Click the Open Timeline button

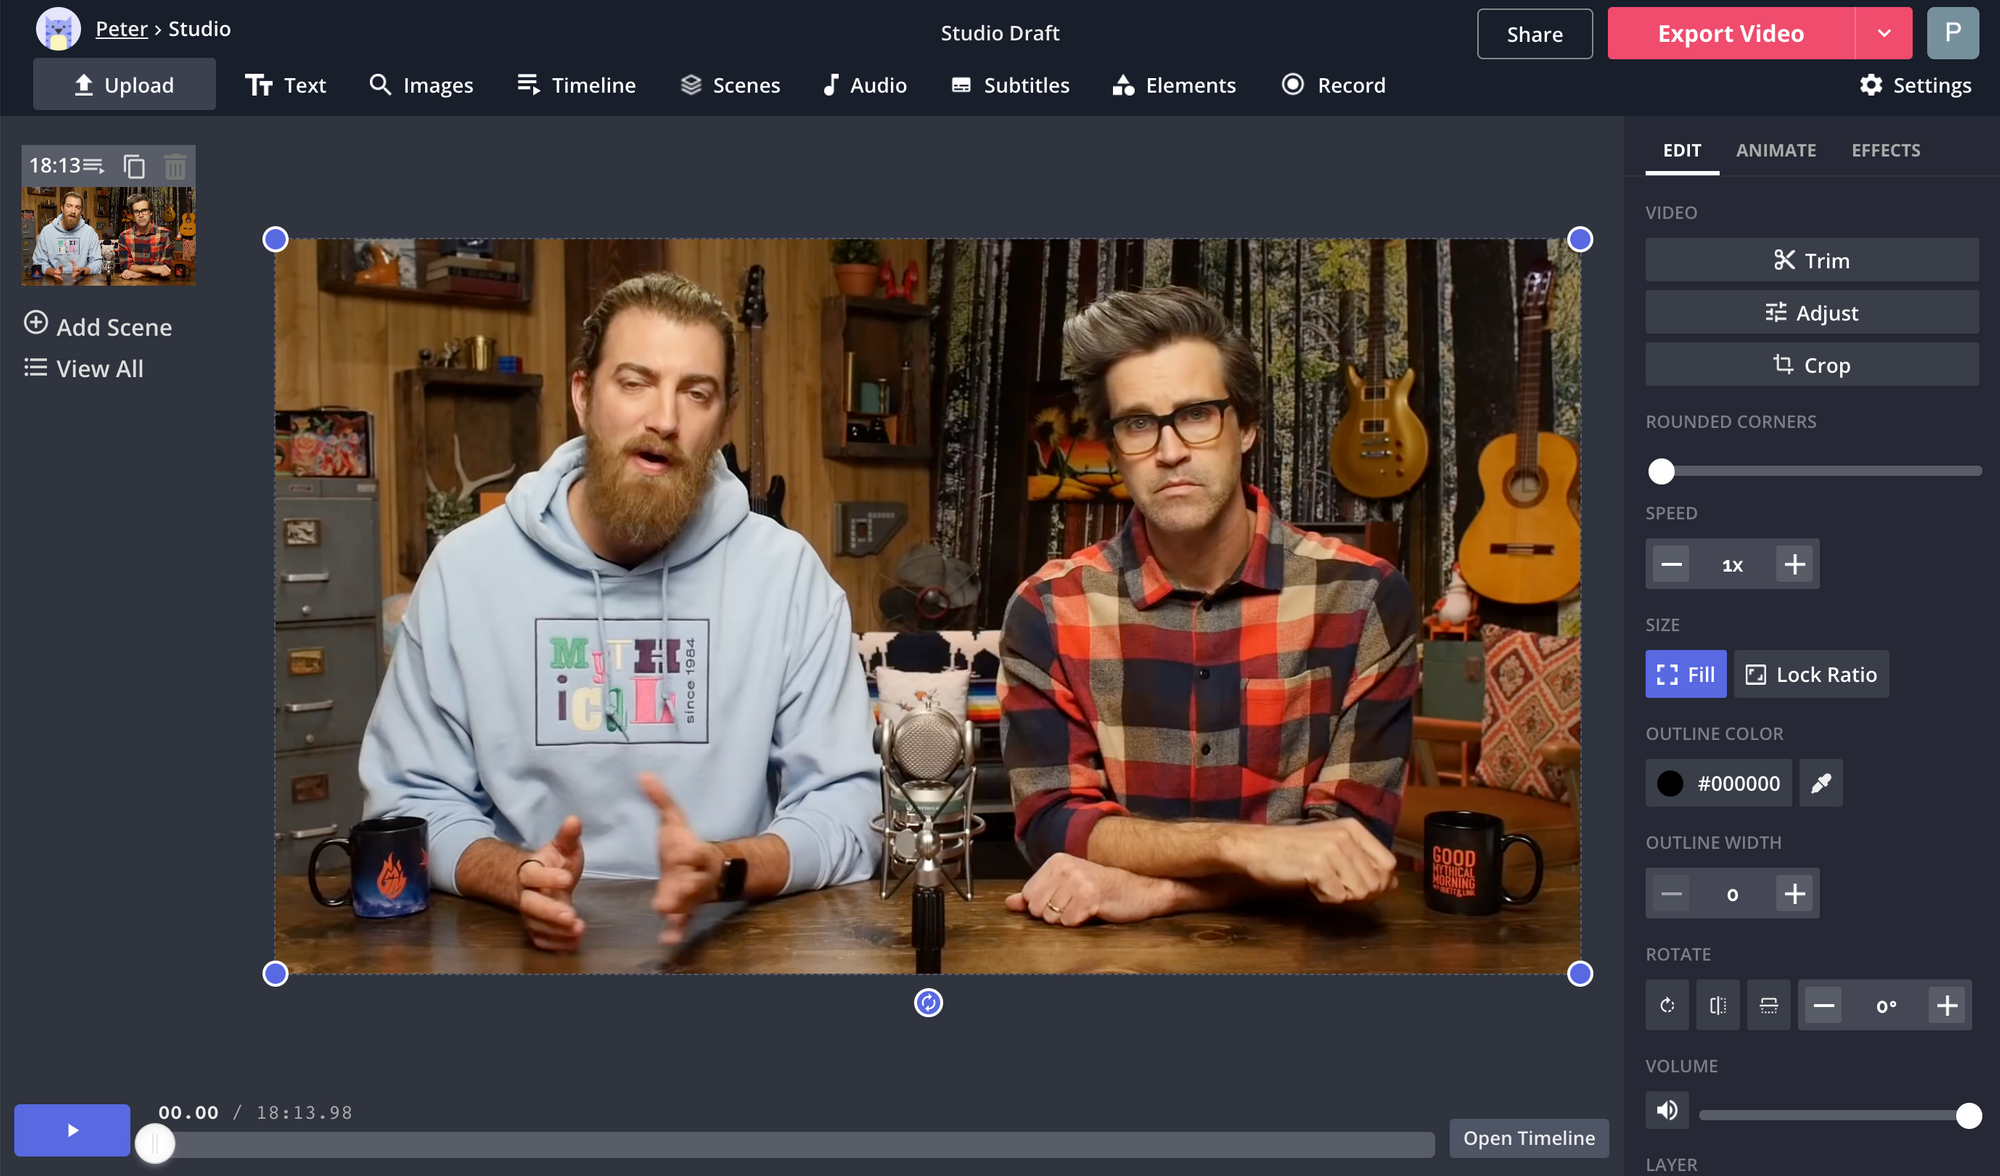[1528, 1138]
